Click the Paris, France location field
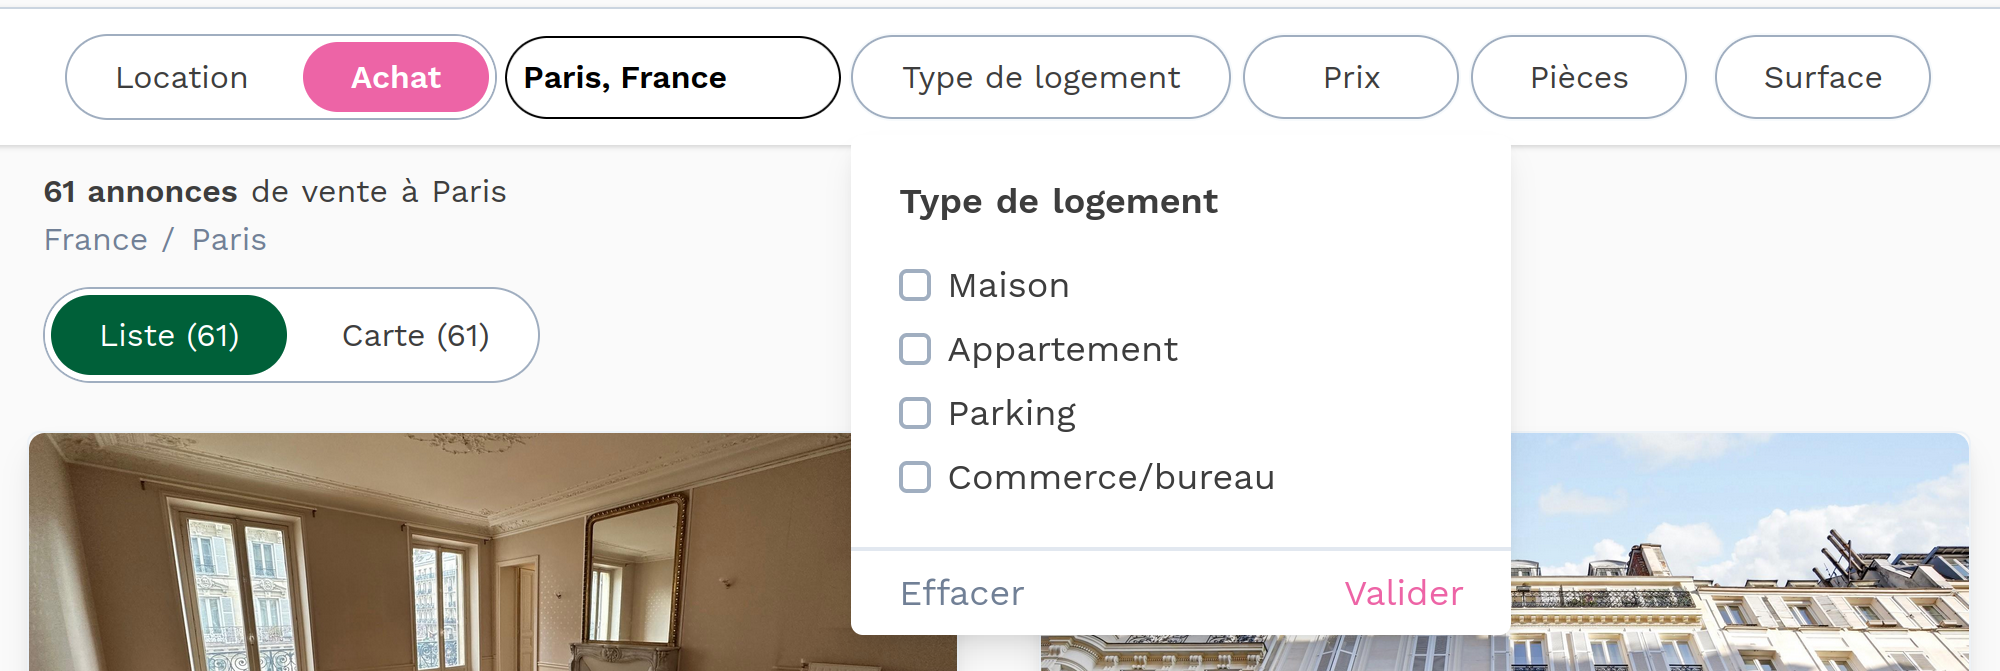This screenshot has height=671, width=2000. (672, 77)
